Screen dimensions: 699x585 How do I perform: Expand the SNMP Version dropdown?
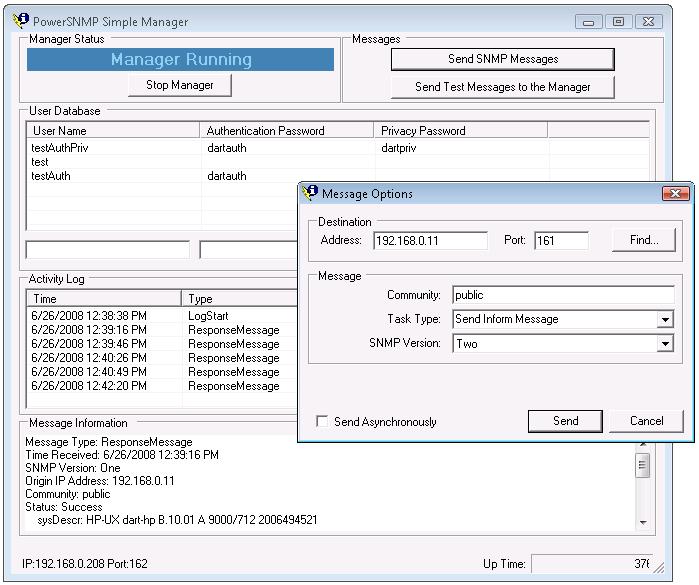[x=665, y=344]
